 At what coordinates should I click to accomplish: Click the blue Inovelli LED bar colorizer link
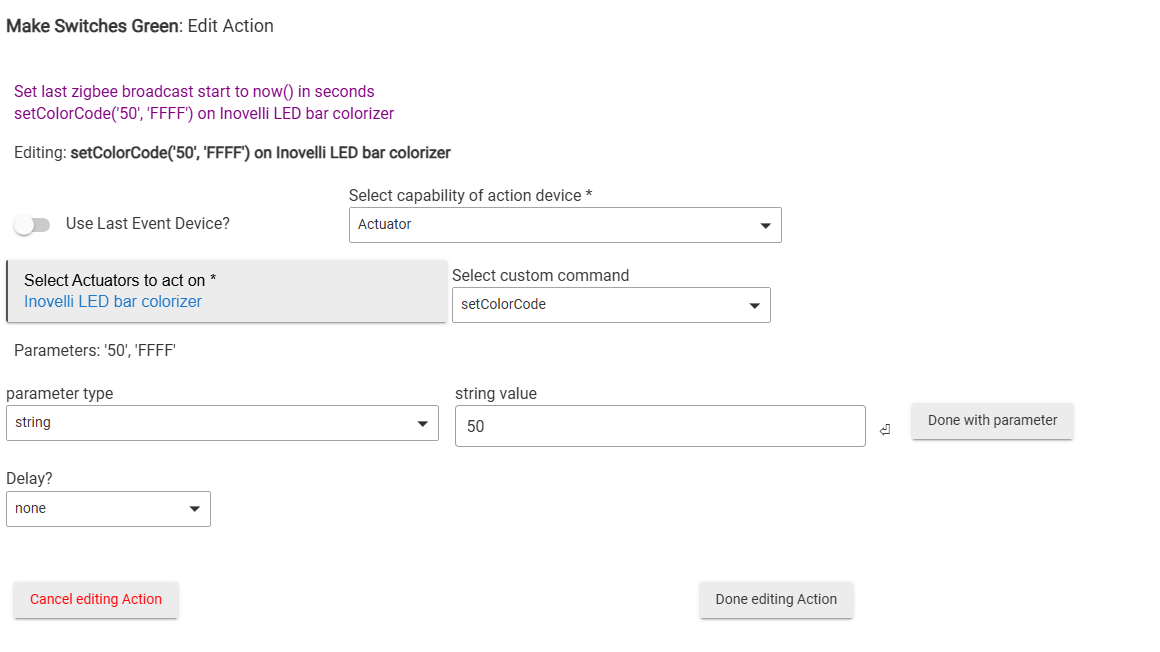coord(113,302)
